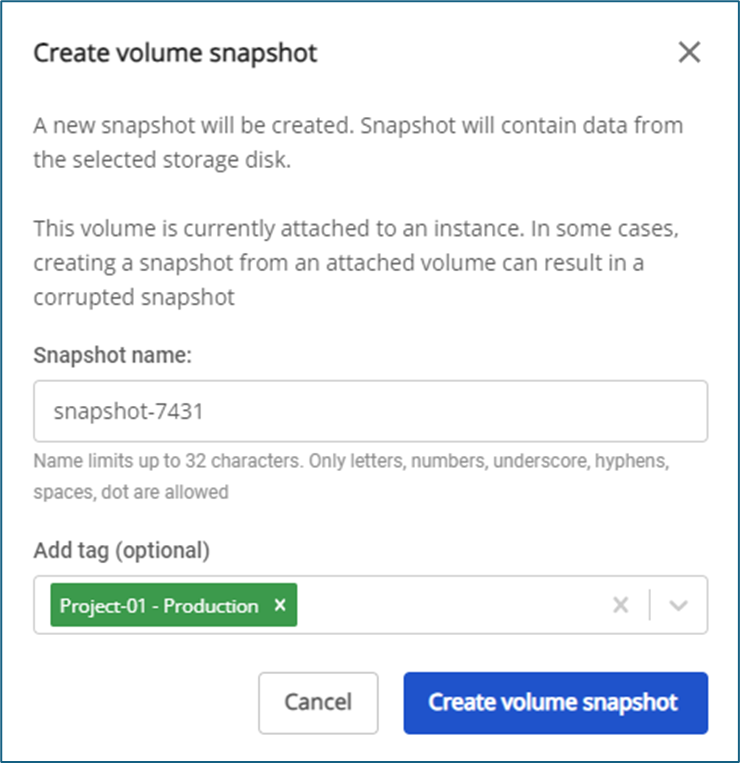The height and width of the screenshot is (763, 740).
Task: Clear all selected tags in tag field
Action: click(x=620, y=605)
